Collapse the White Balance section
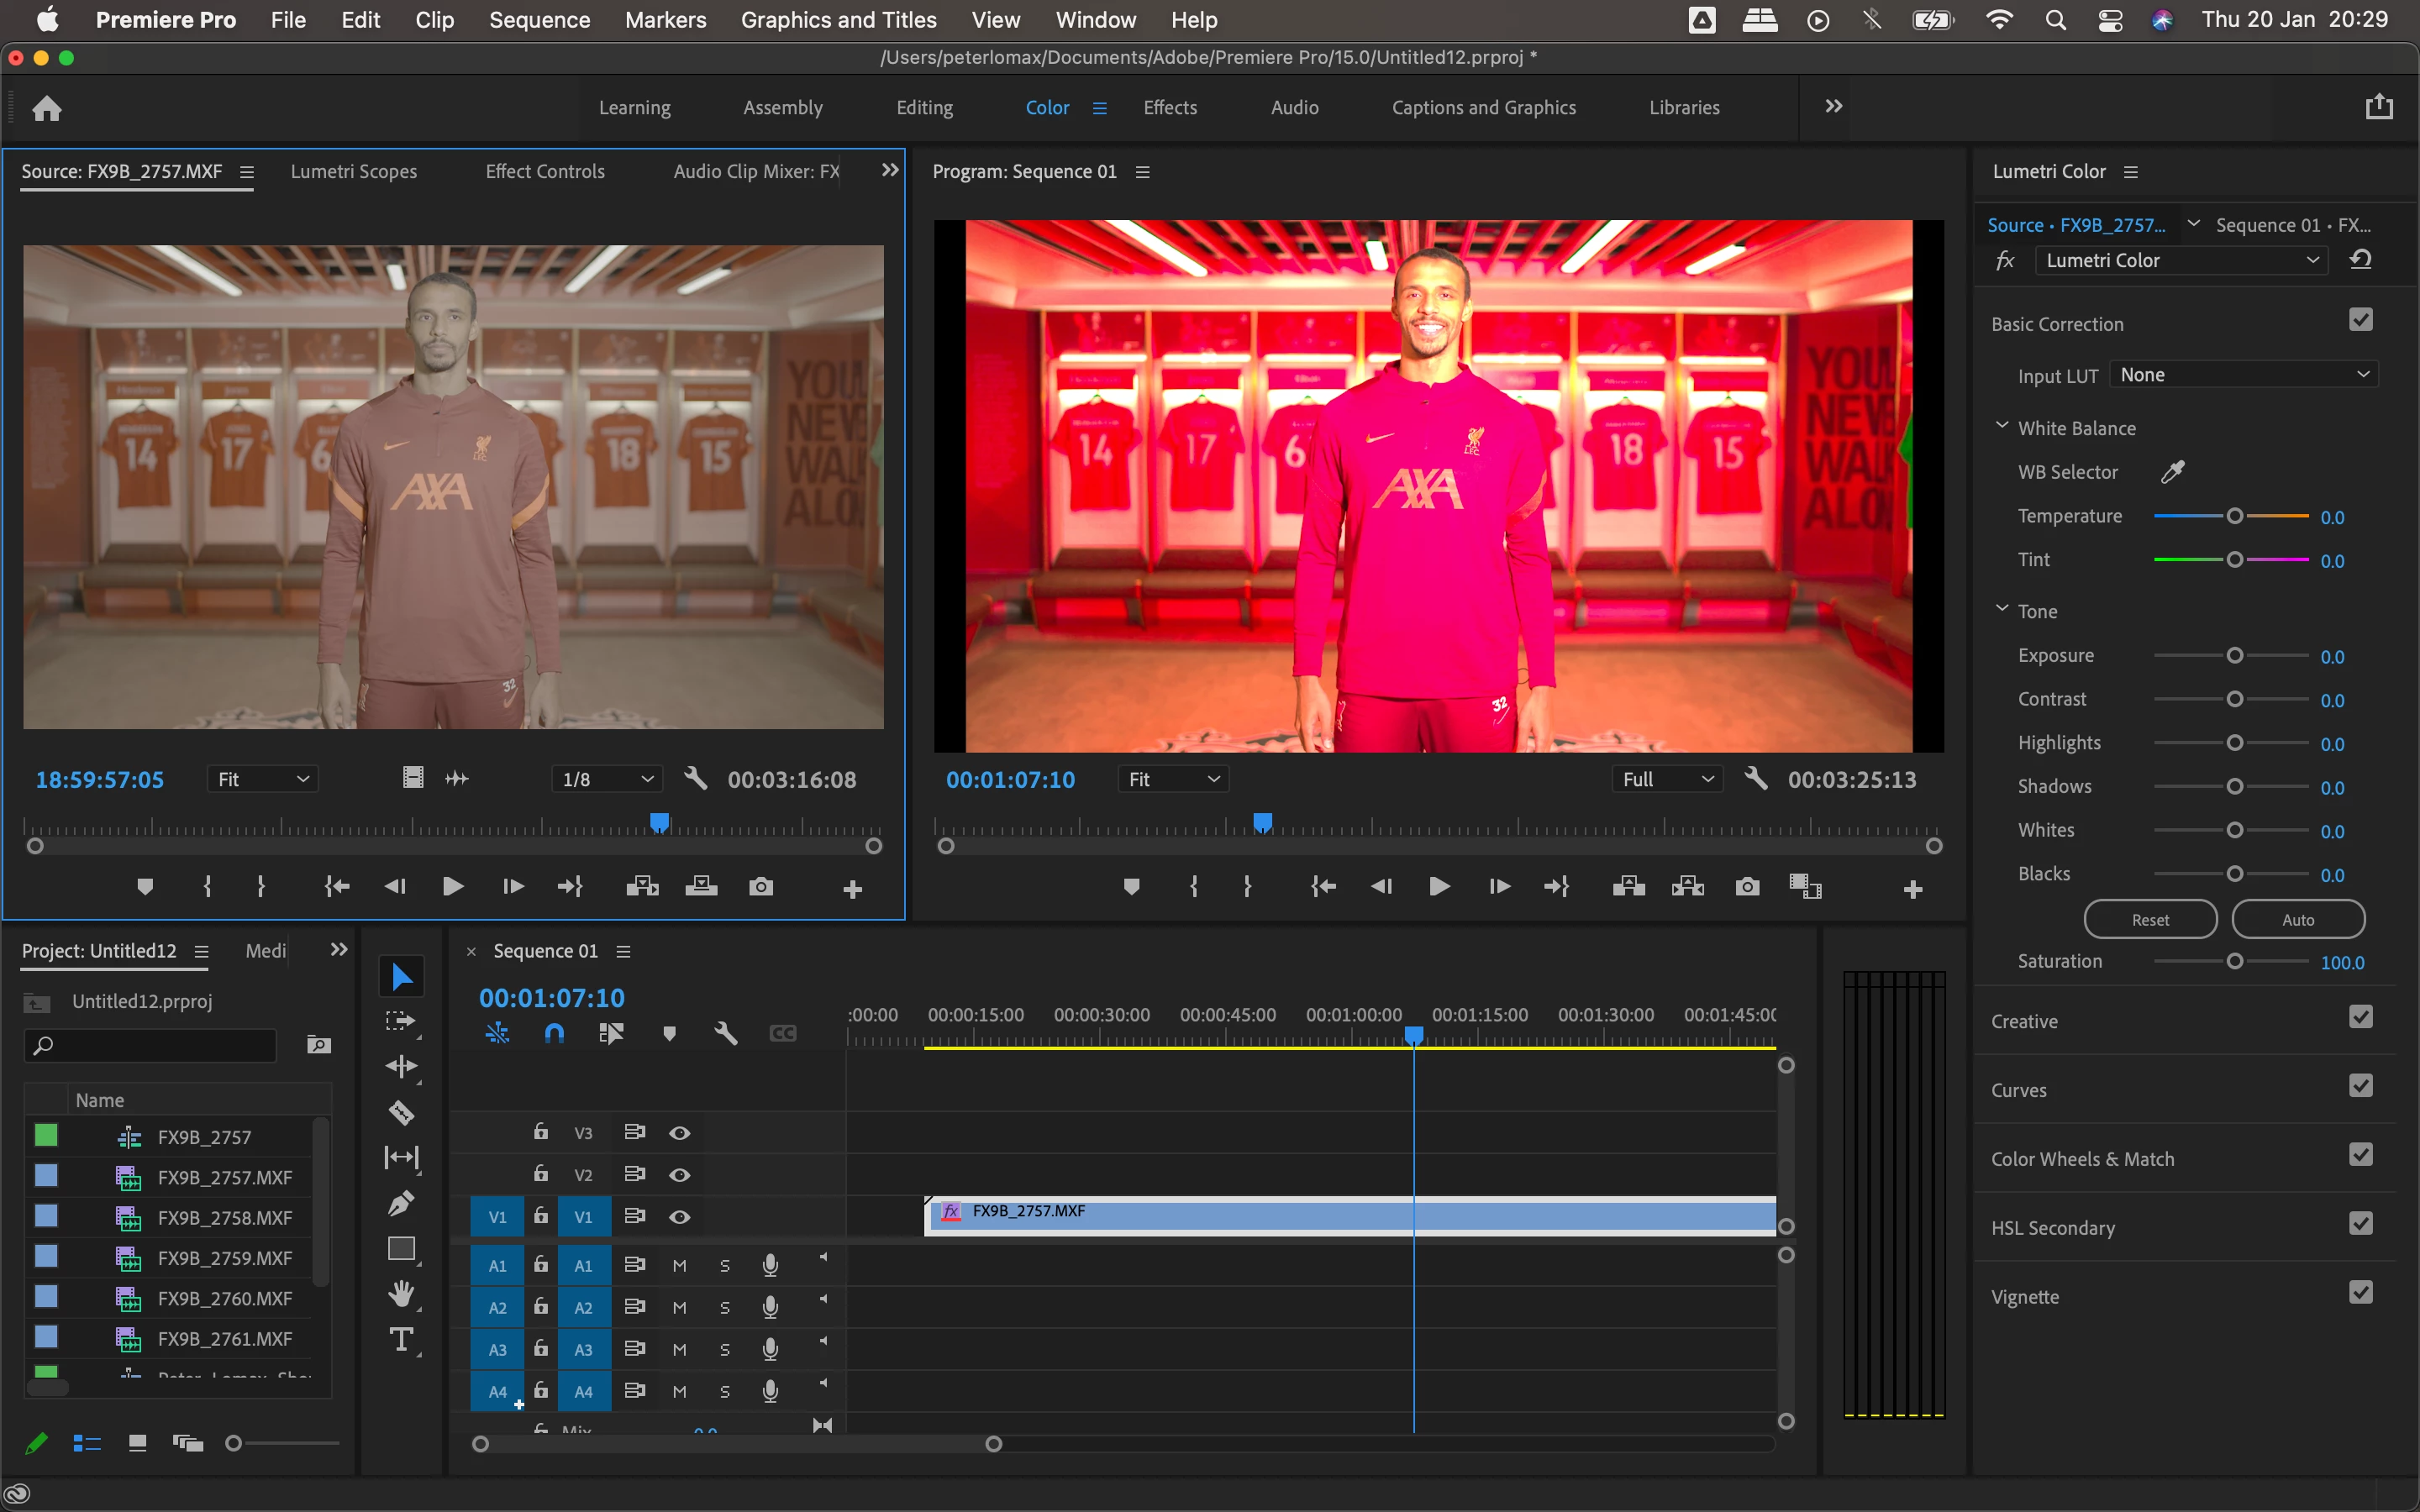 tap(2001, 426)
